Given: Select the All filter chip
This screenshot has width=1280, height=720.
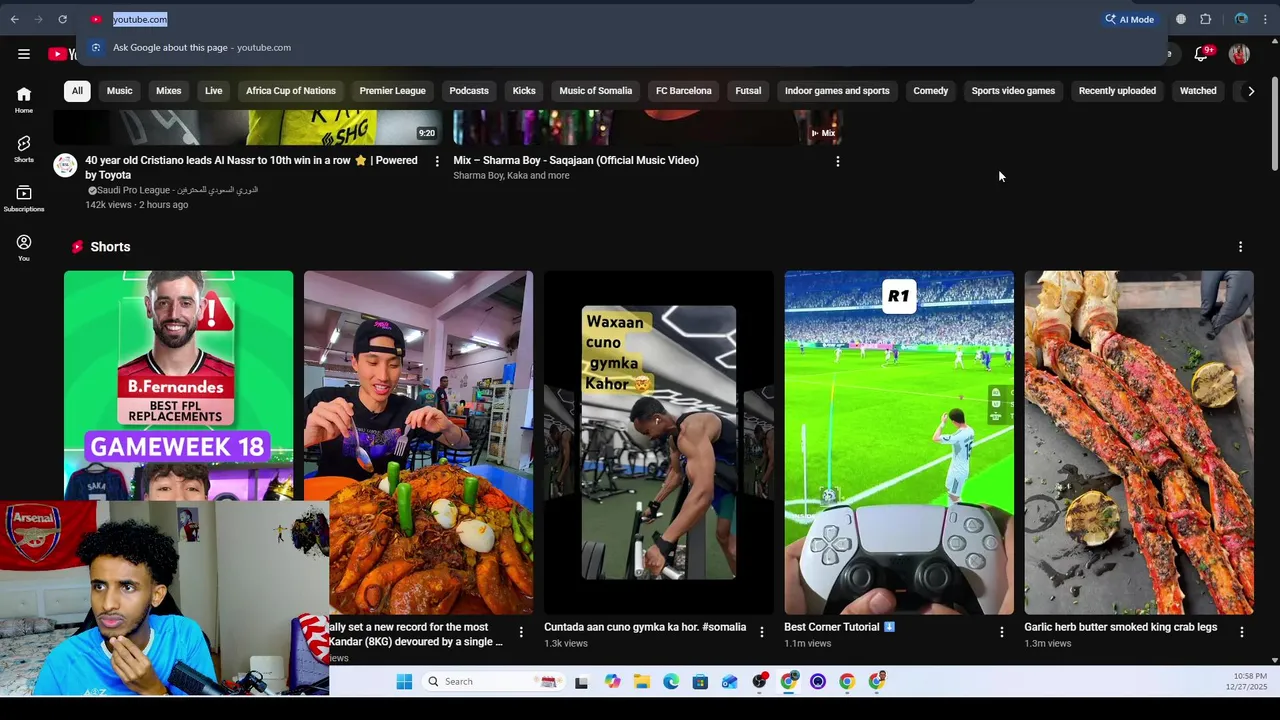Looking at the screenshot, I should pyautogui.click(x=77, y=91).
